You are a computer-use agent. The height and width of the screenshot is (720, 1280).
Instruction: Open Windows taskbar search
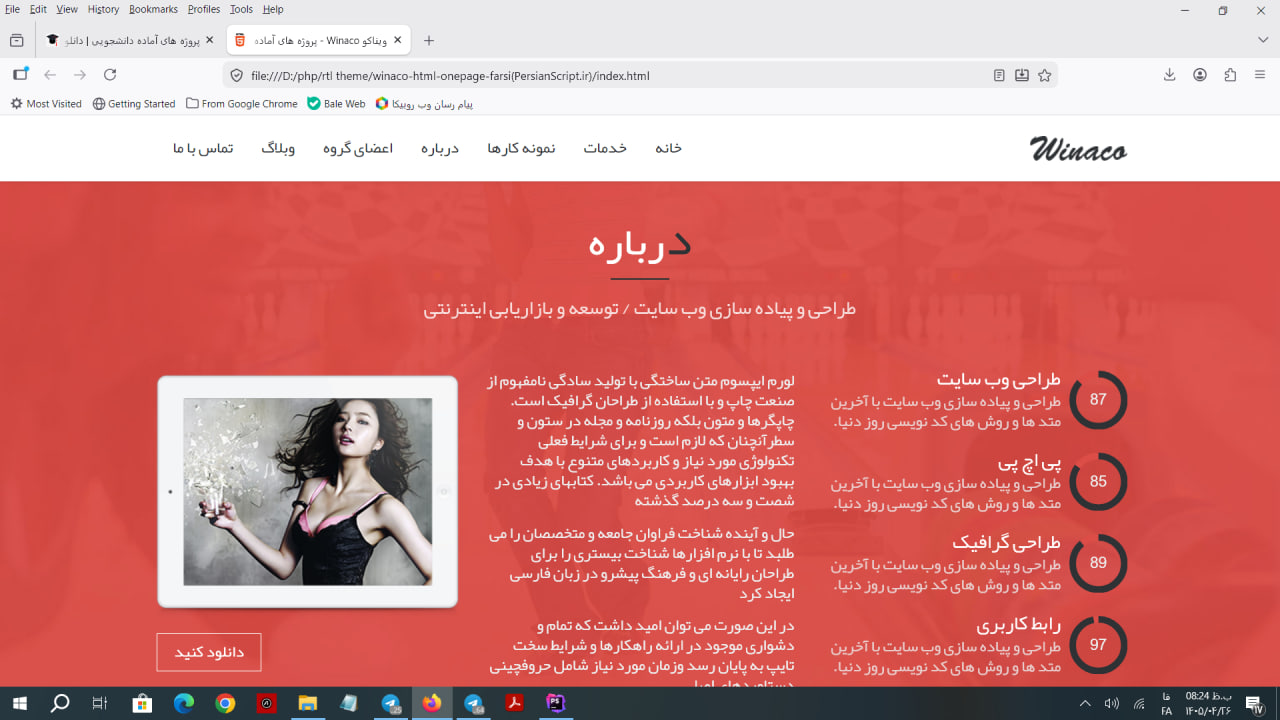point(60,703)
